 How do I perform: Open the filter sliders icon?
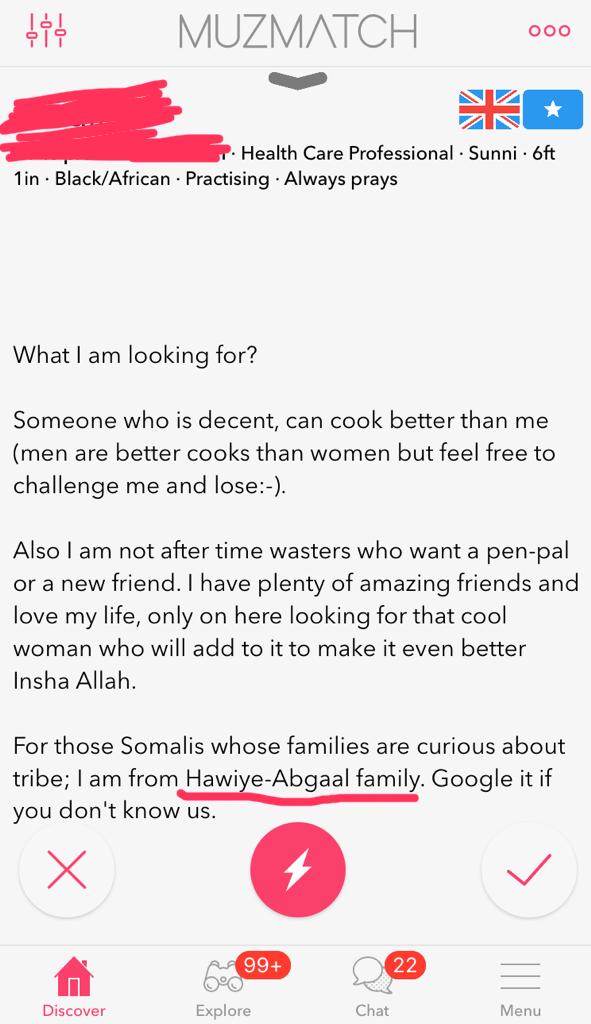pyautogui.click(x=46, y=31)
